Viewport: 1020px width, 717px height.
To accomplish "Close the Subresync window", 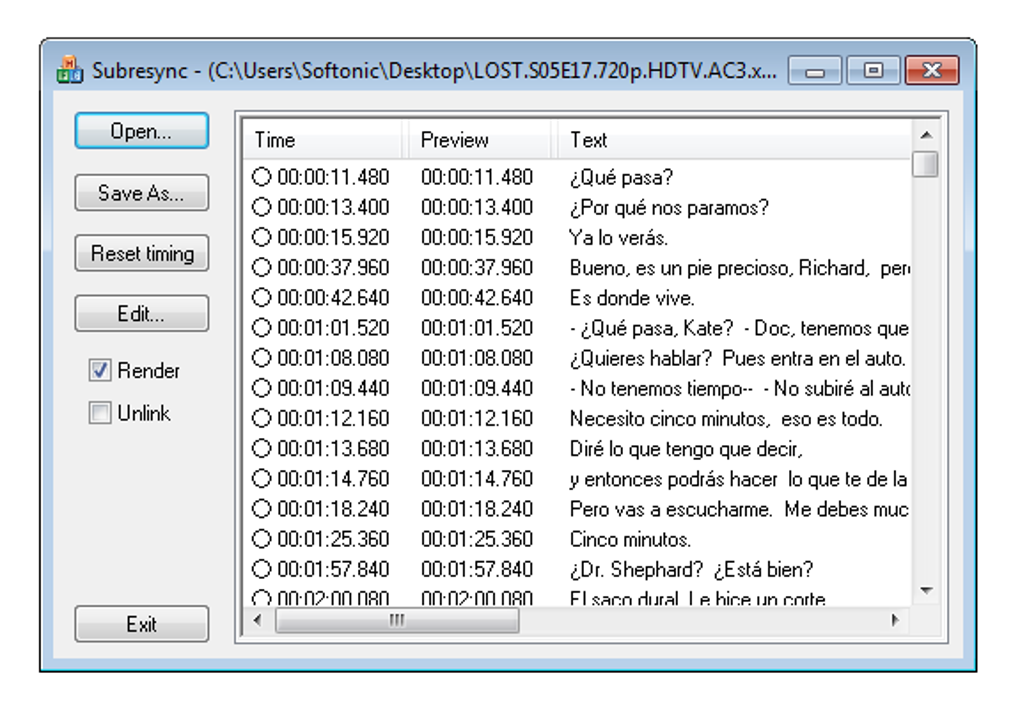I will pyautogui.click(x=932, y=70).
